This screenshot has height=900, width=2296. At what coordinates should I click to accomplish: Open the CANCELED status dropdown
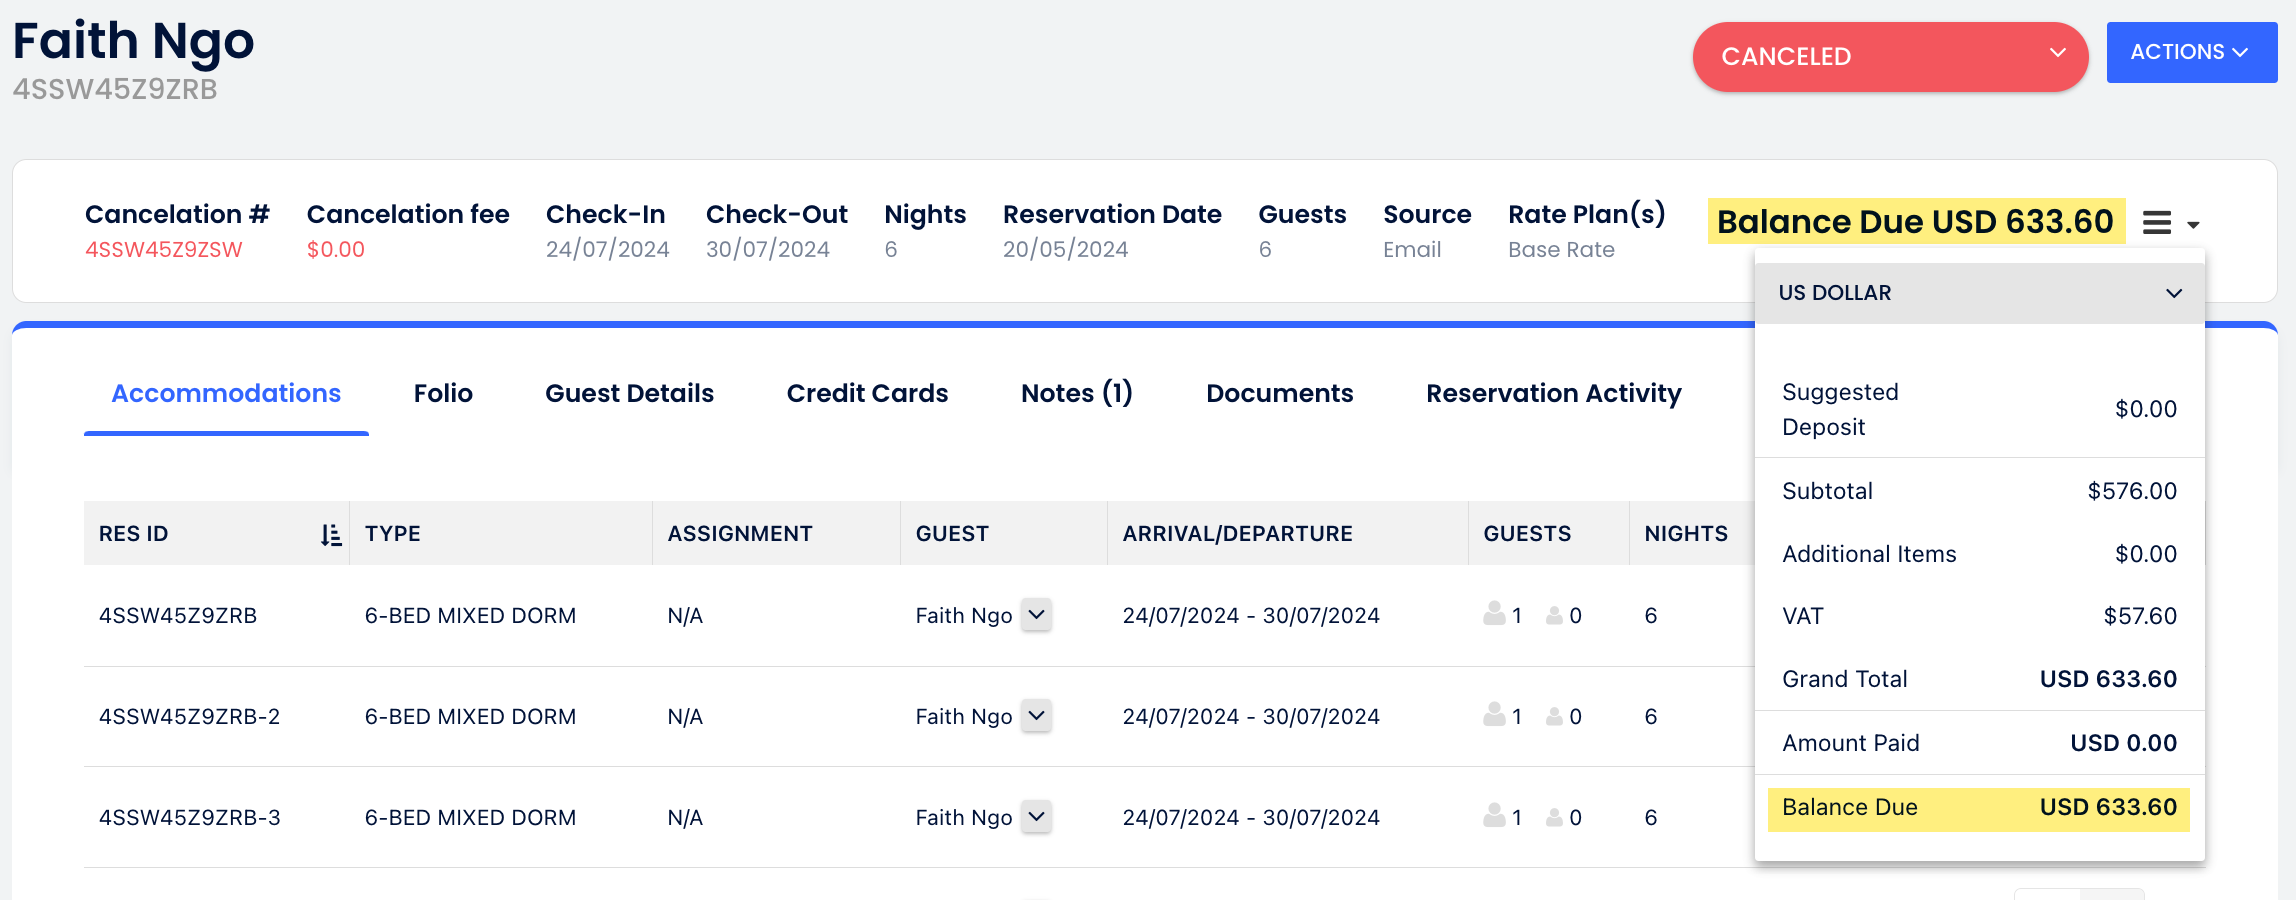pyautogui.click(x=1889, y=57)
